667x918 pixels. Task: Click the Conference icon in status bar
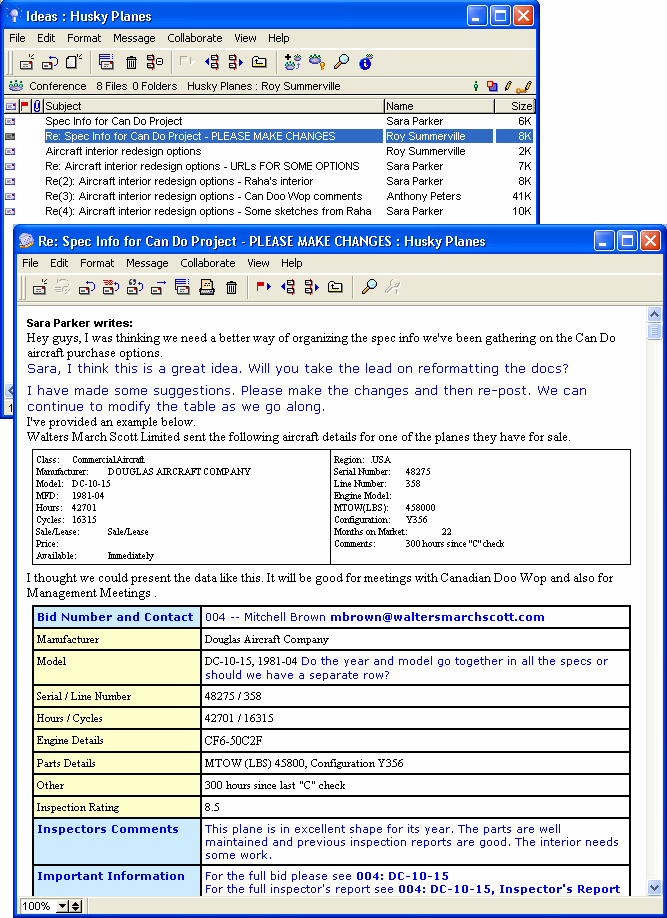tap(16, 86)
